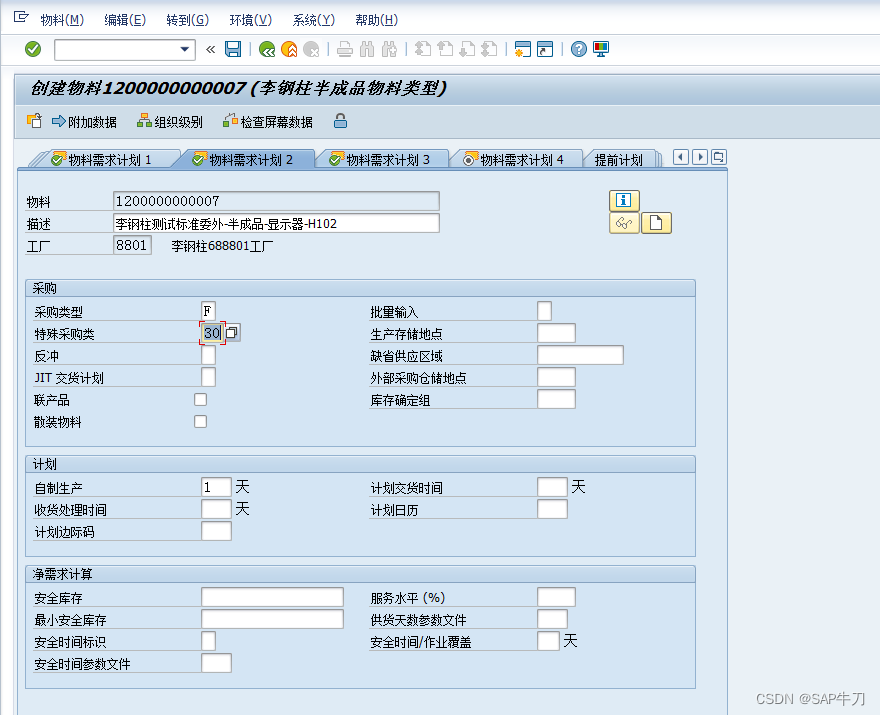The image size is (880, 715).
Task: Open the 转到(G) menu
Action: pos(187,20)
